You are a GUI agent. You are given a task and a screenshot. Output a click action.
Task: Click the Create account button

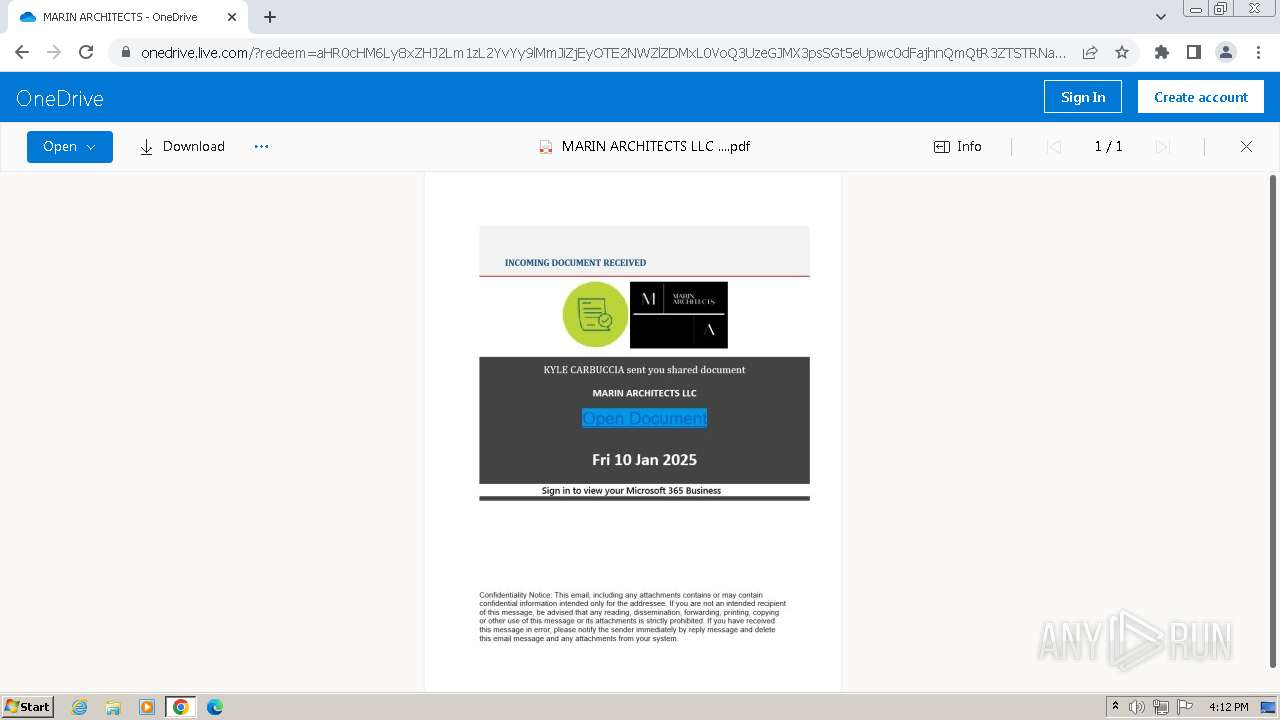pyautogui.click(x=1201, y=97)
